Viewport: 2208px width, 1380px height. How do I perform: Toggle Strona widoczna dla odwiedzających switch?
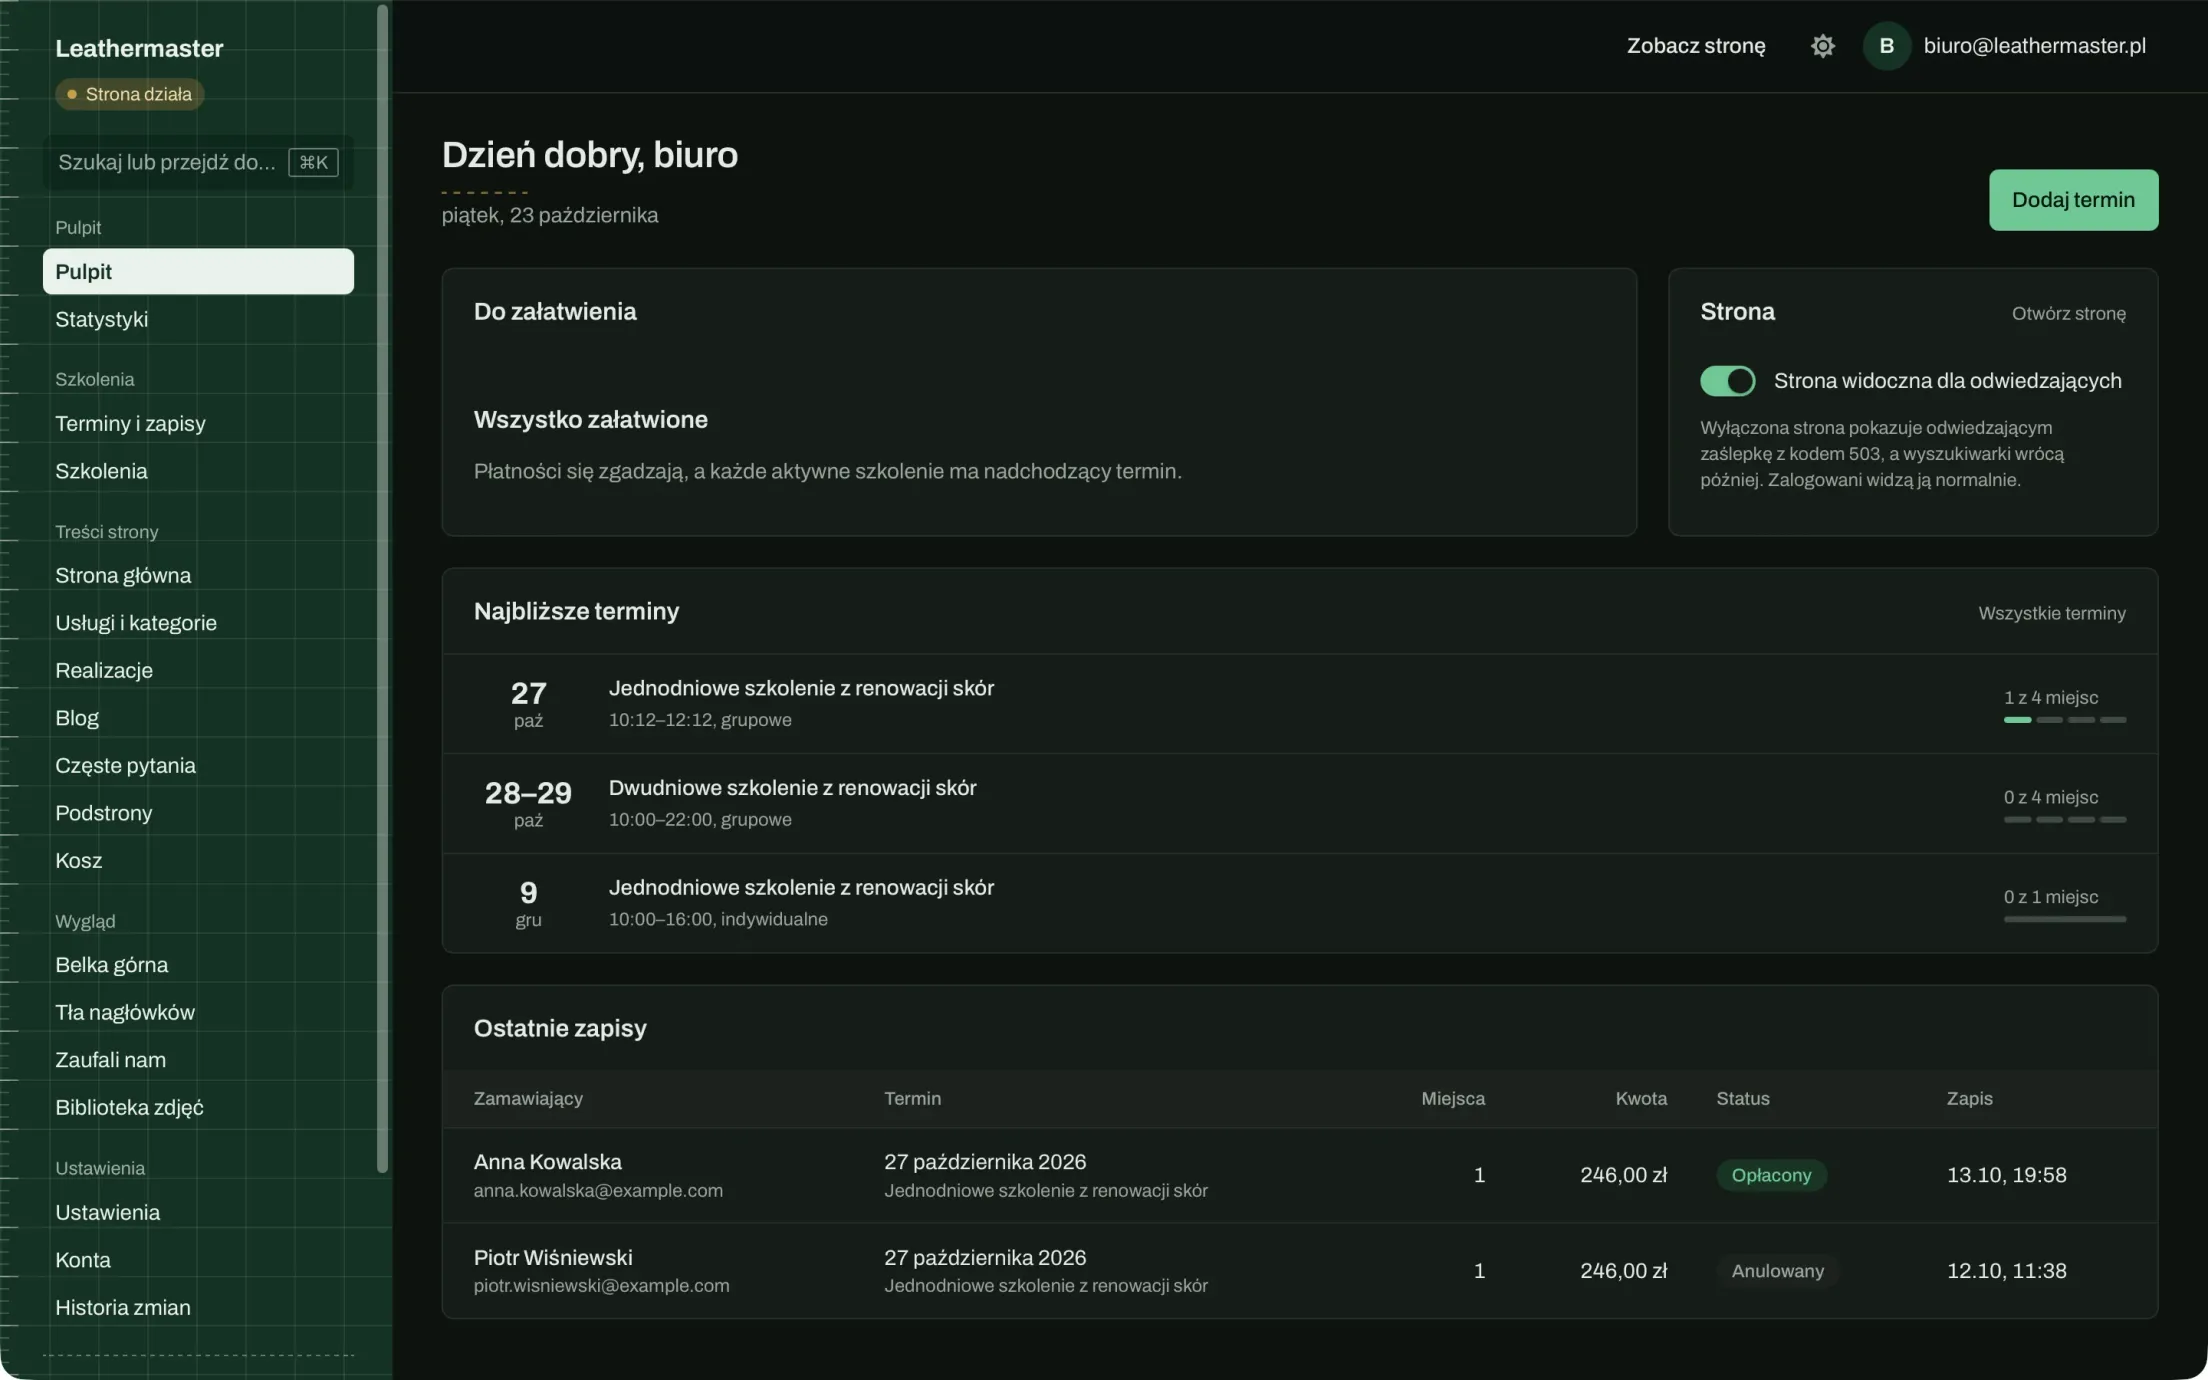pos(1727,381)
